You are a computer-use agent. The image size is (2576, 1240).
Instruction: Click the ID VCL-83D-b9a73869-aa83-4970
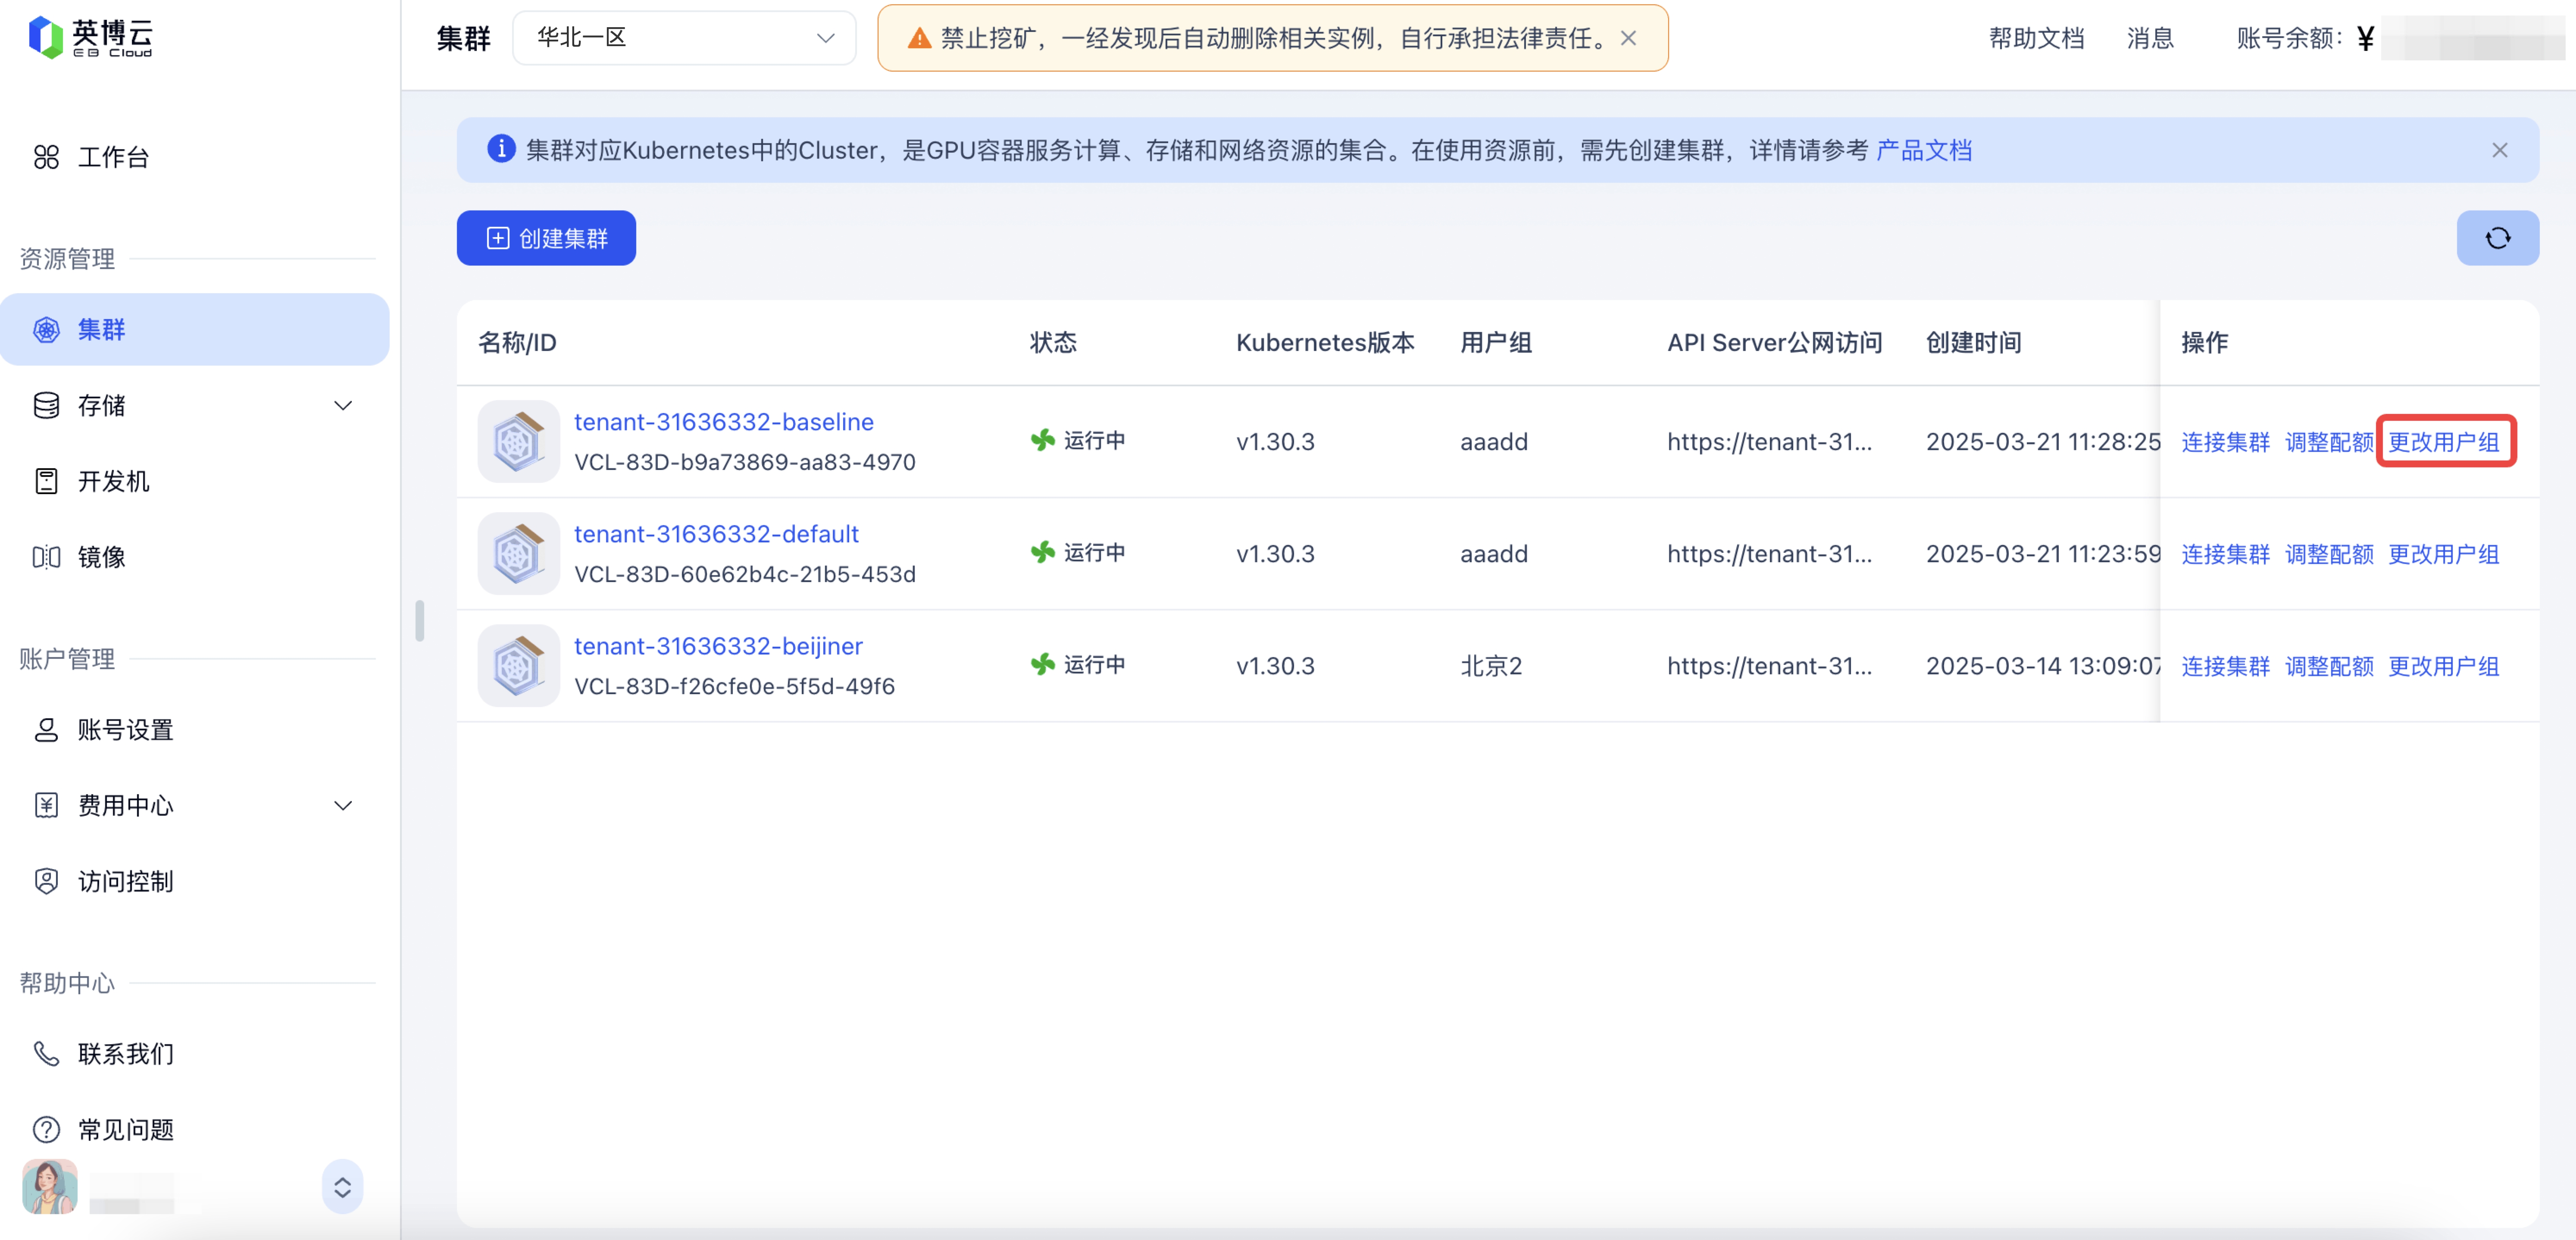click(x=745, y=462)
